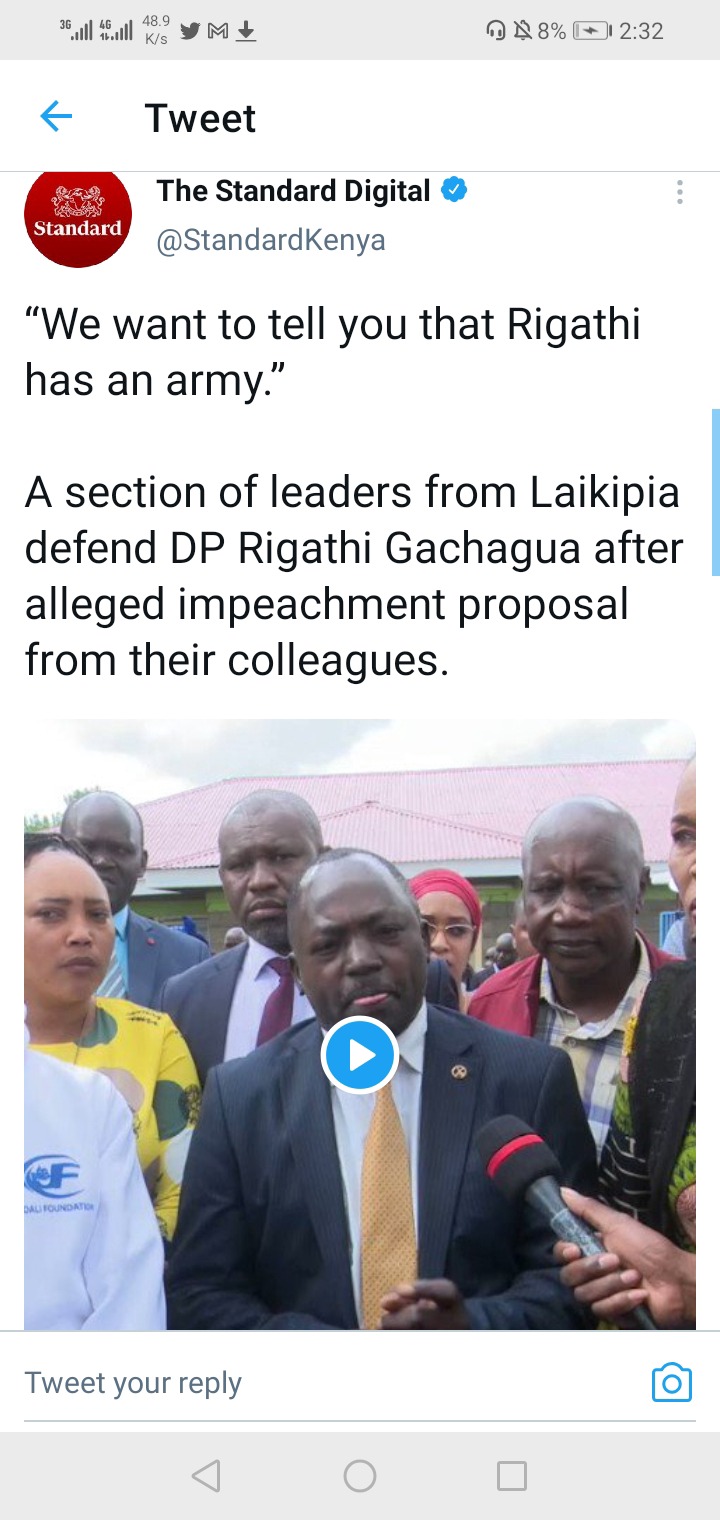The image size is (720, 1520).
Task: Tap the blue verified badge
Action: point(454,190)
